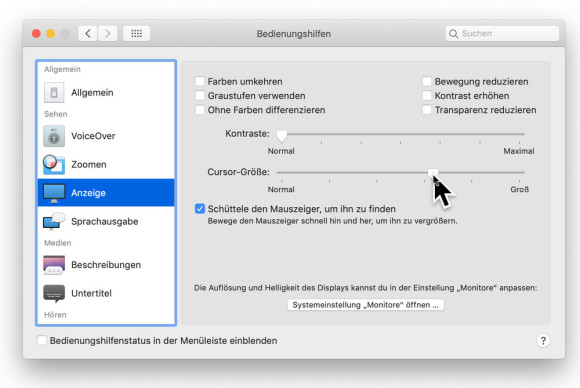The image size is (580, 388).
Task: Click the magnifying glass search icon
Action: click(453, 34)
